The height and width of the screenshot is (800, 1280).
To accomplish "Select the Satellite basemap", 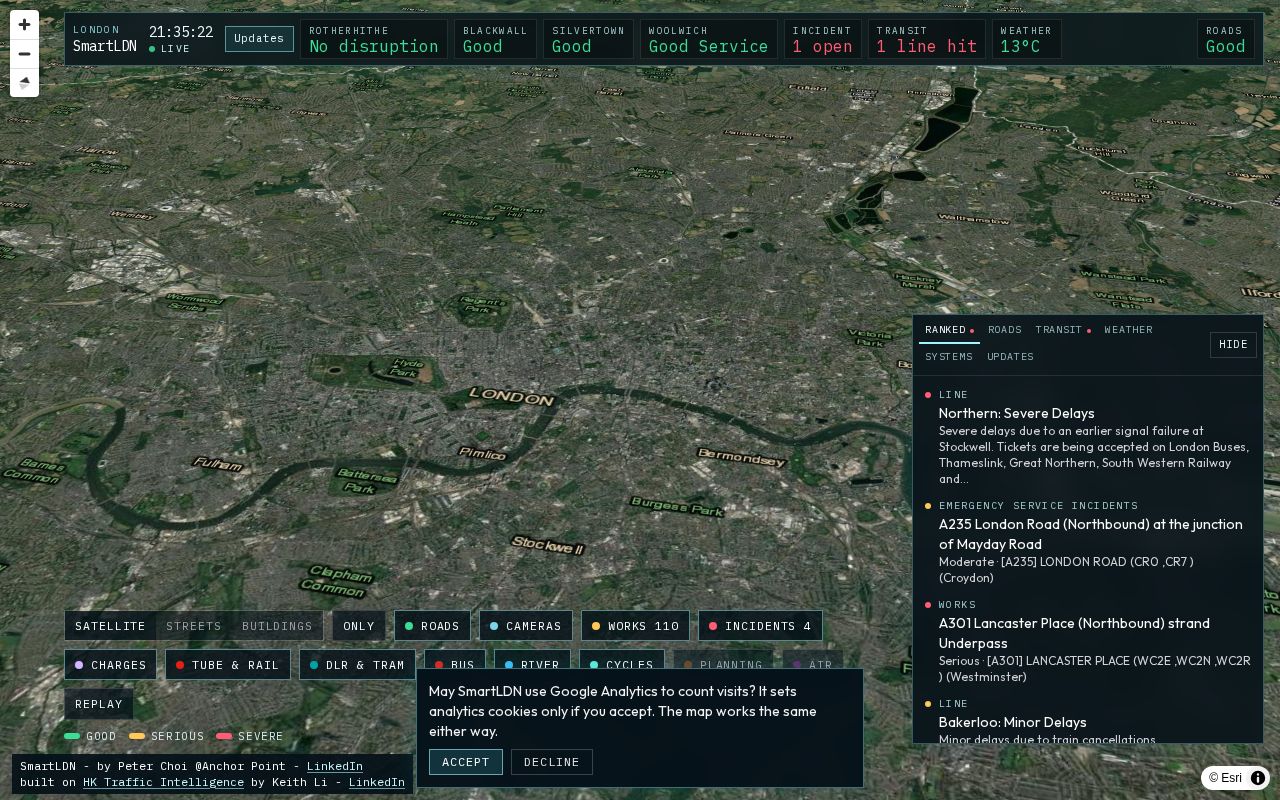I will coord(110,626).
